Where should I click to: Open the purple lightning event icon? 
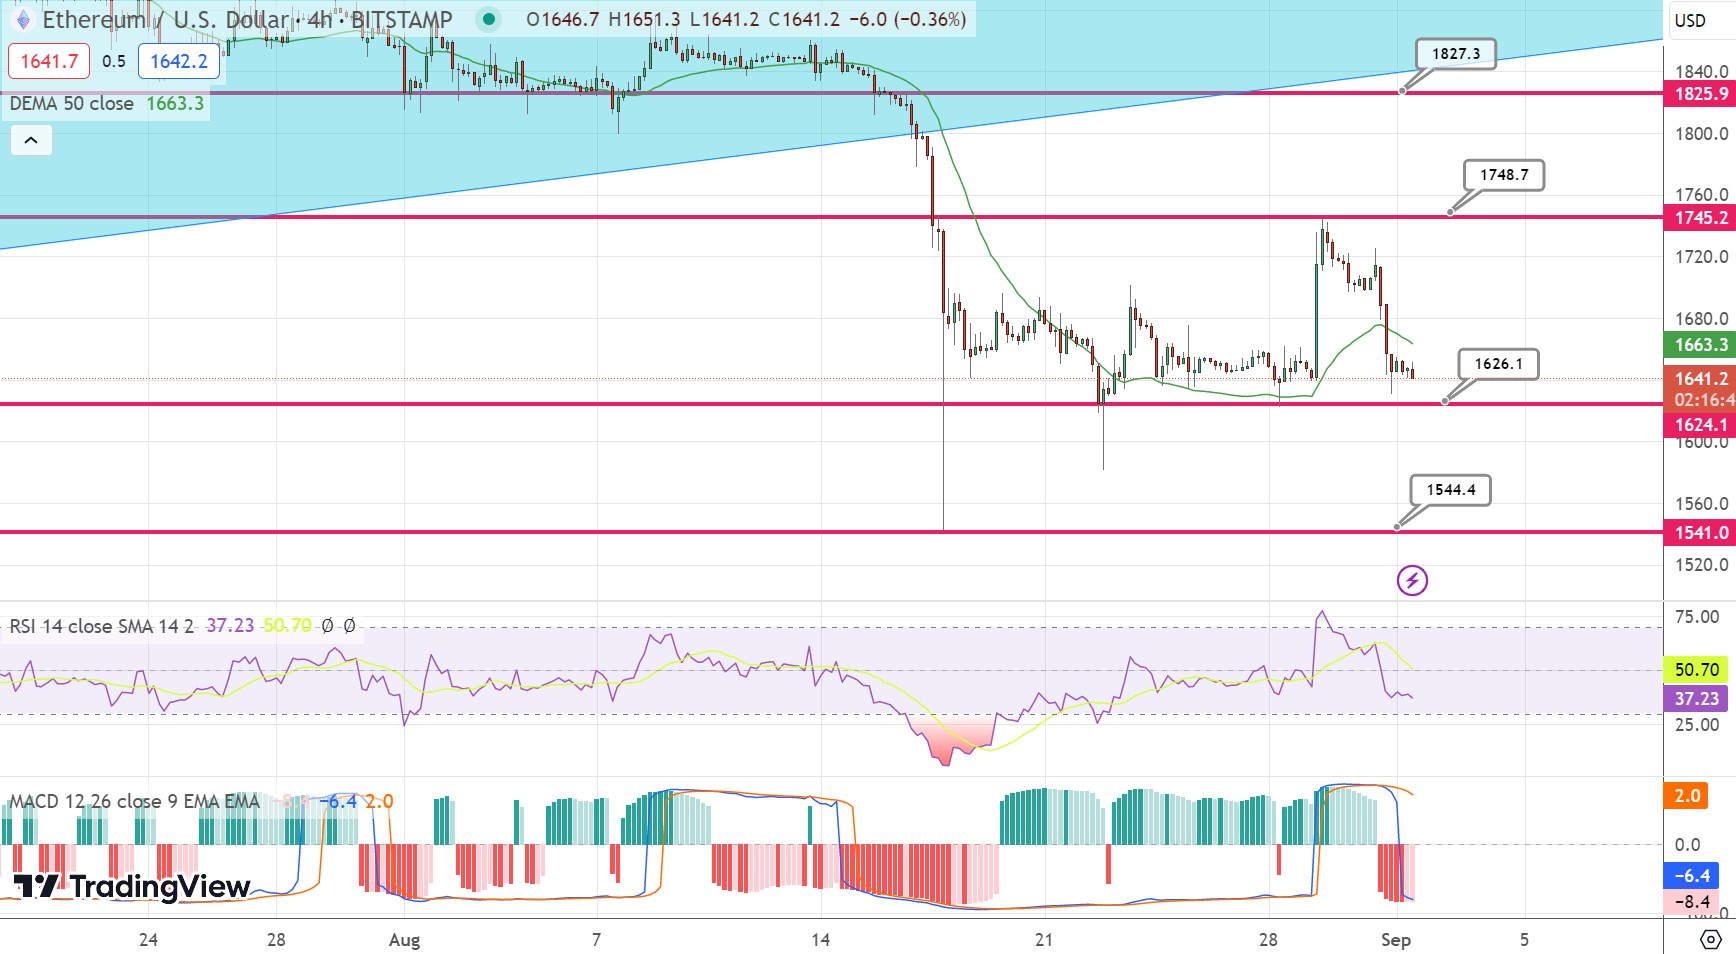tap(1412, 580)
